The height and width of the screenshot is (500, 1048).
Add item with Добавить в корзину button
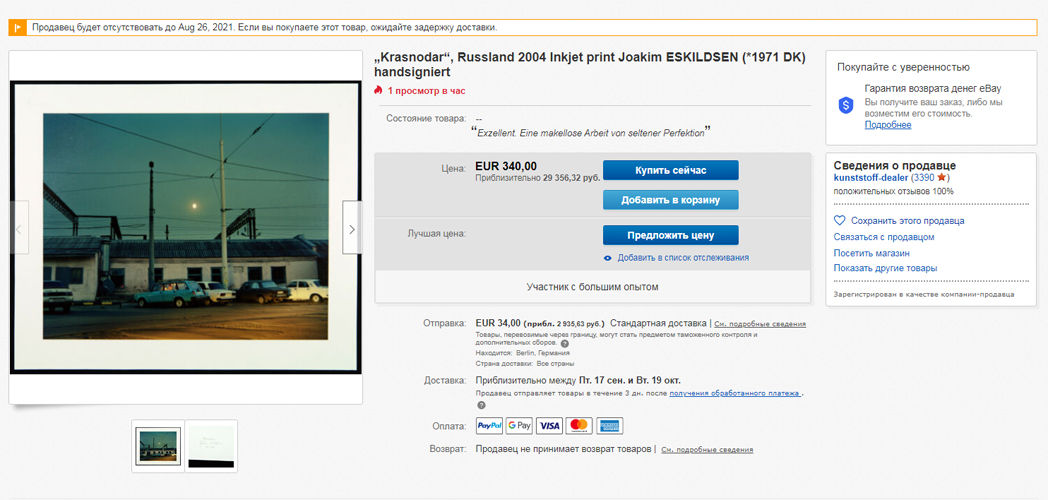[x=670, y=200]
